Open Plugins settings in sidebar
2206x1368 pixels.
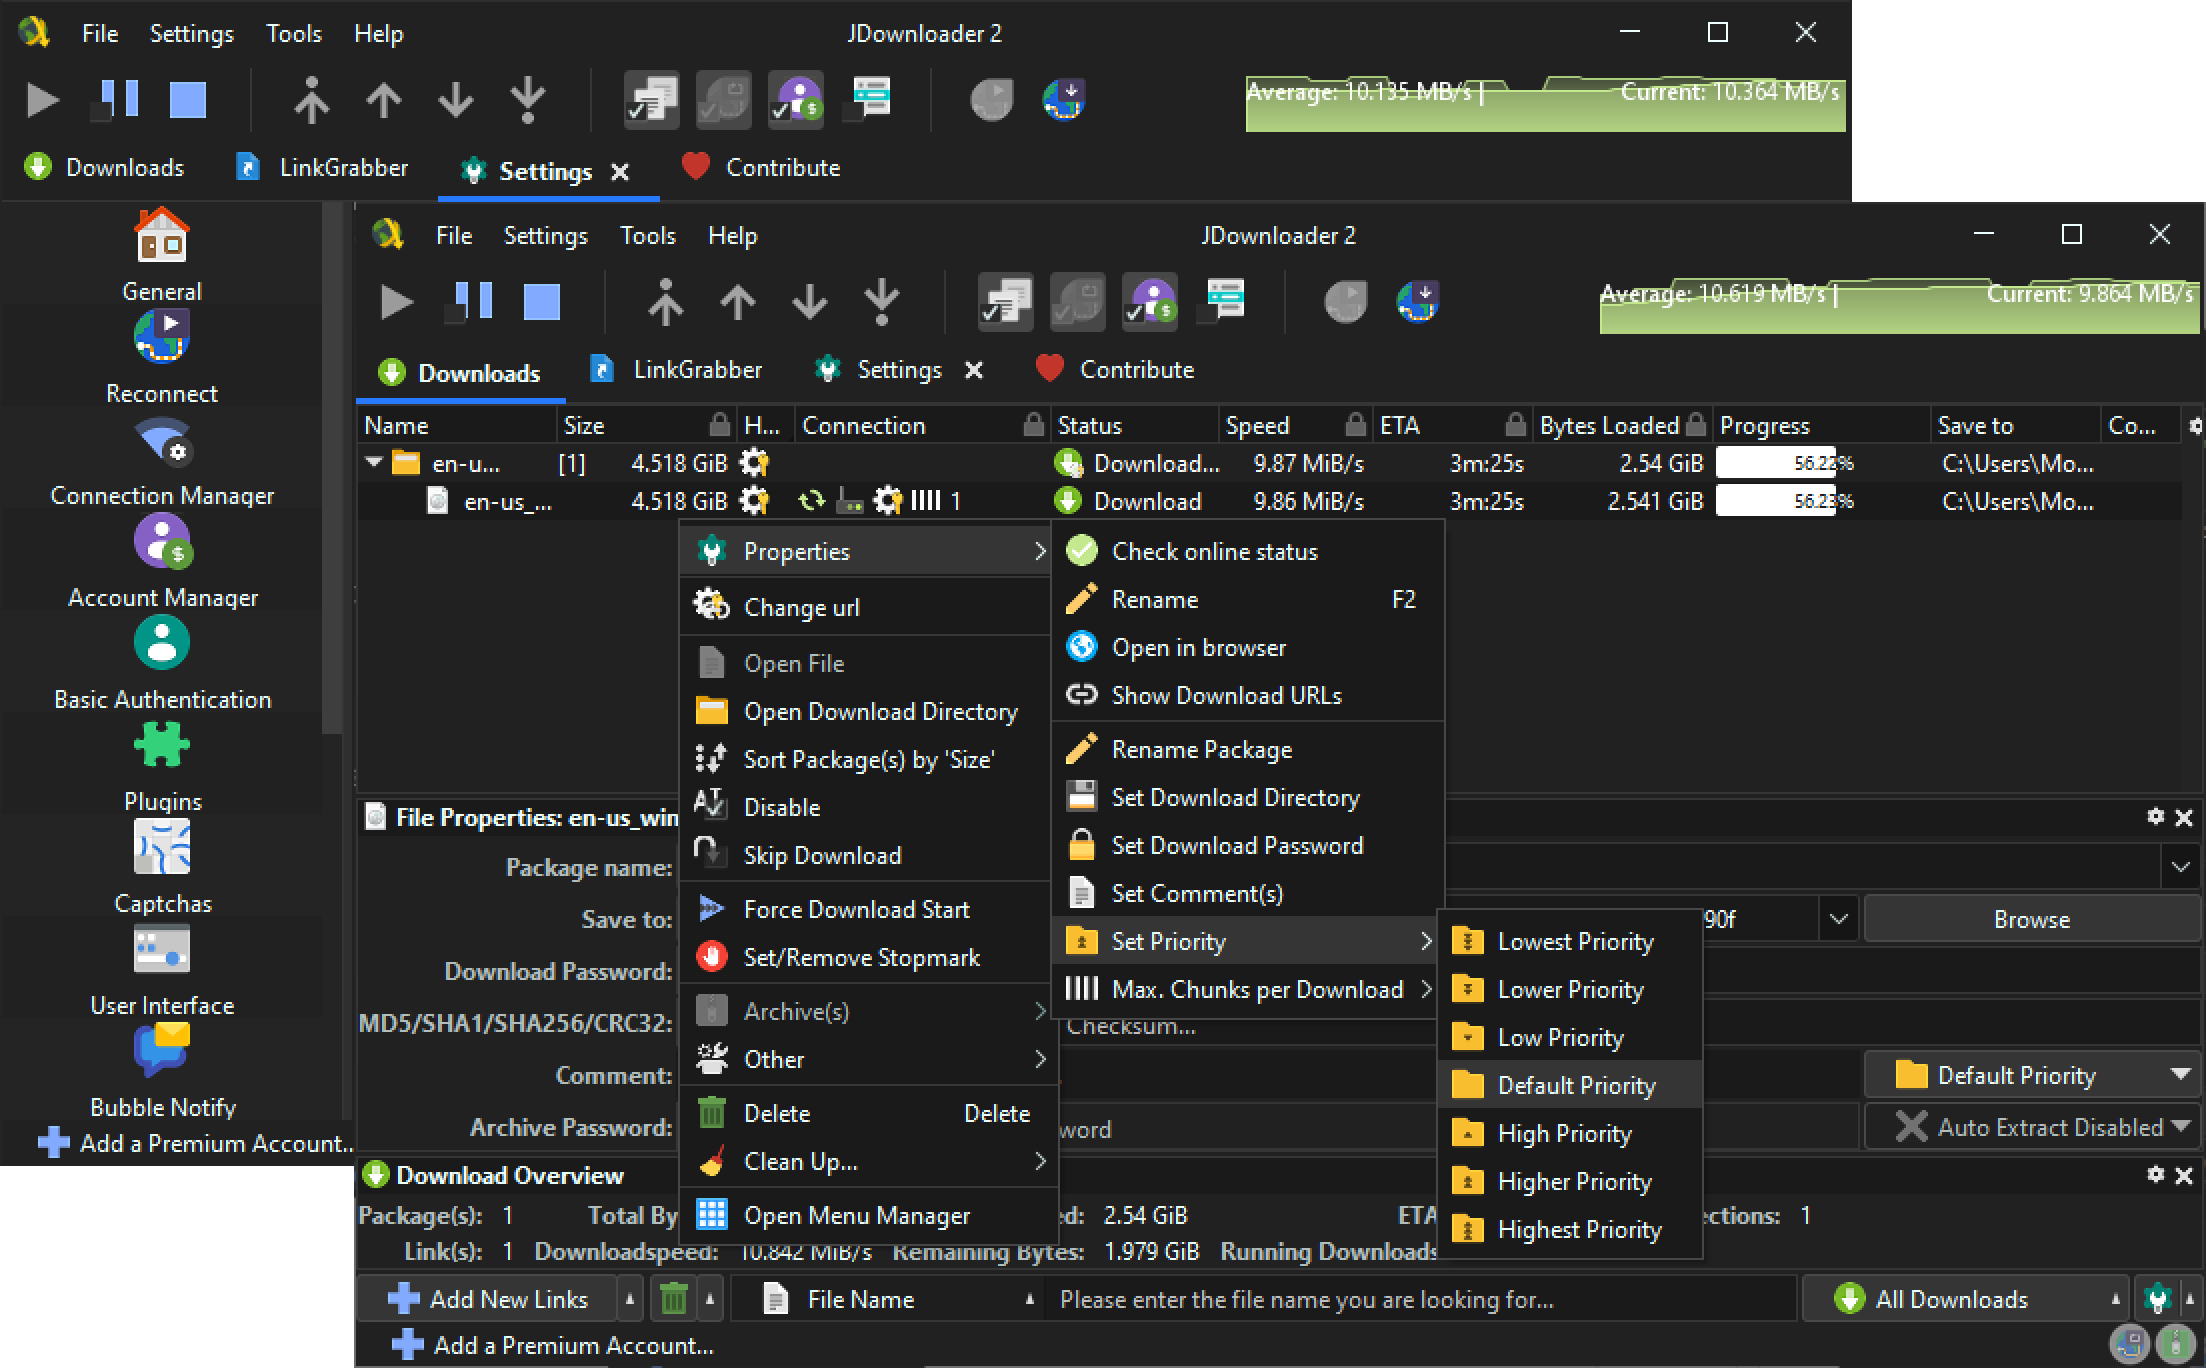162,766
